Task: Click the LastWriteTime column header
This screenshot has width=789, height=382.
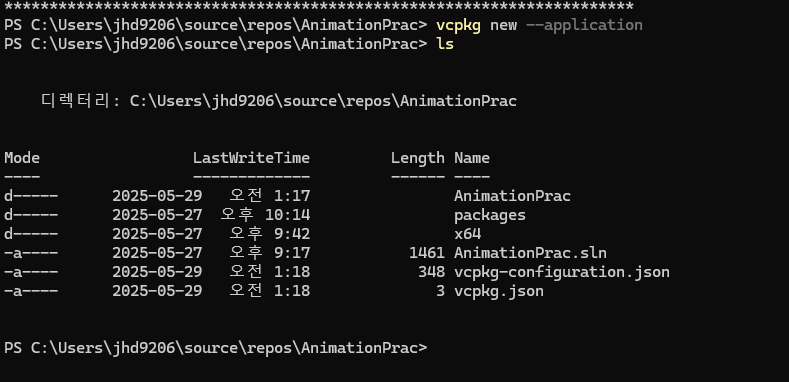Action: tap(251, 158)
